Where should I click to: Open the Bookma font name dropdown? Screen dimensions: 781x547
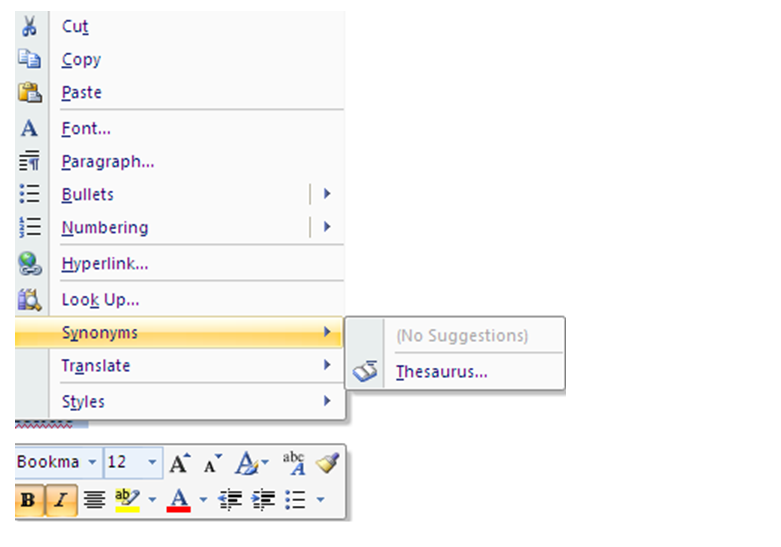click(x=92, y=462)
